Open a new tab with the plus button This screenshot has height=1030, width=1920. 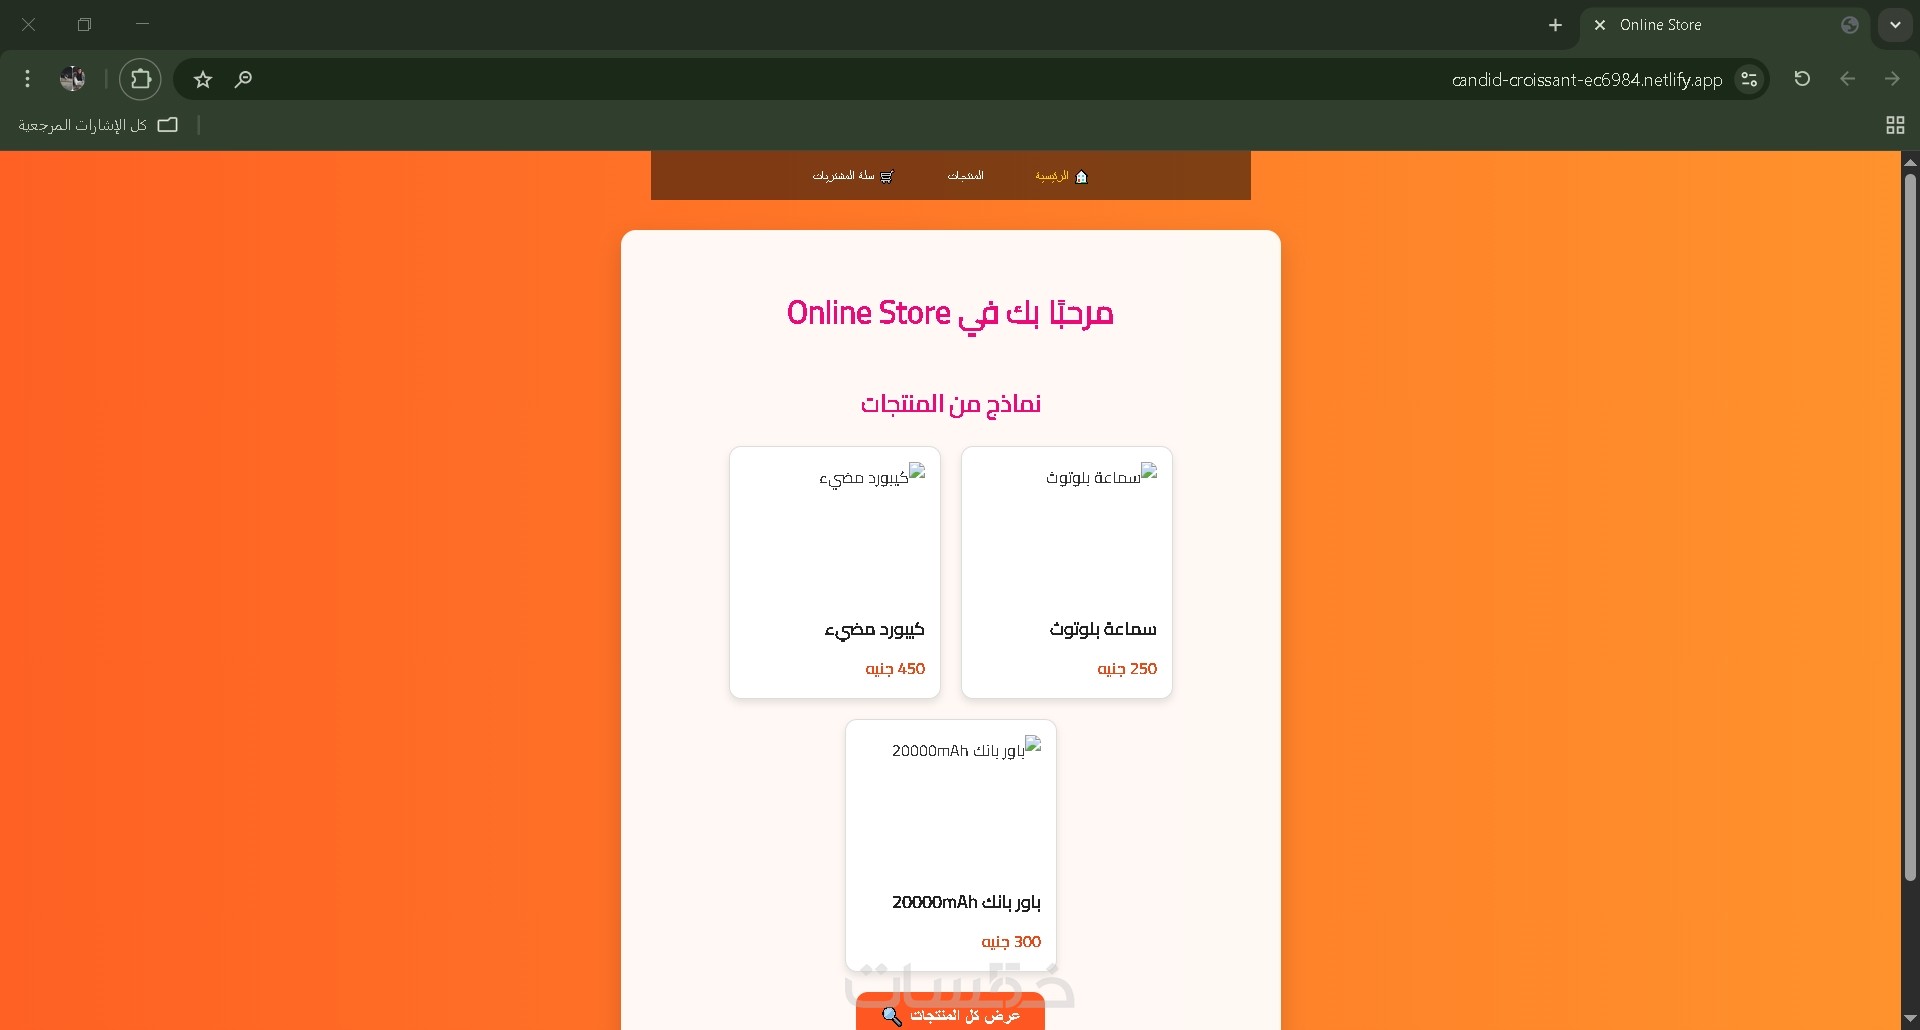[1555, 25]
